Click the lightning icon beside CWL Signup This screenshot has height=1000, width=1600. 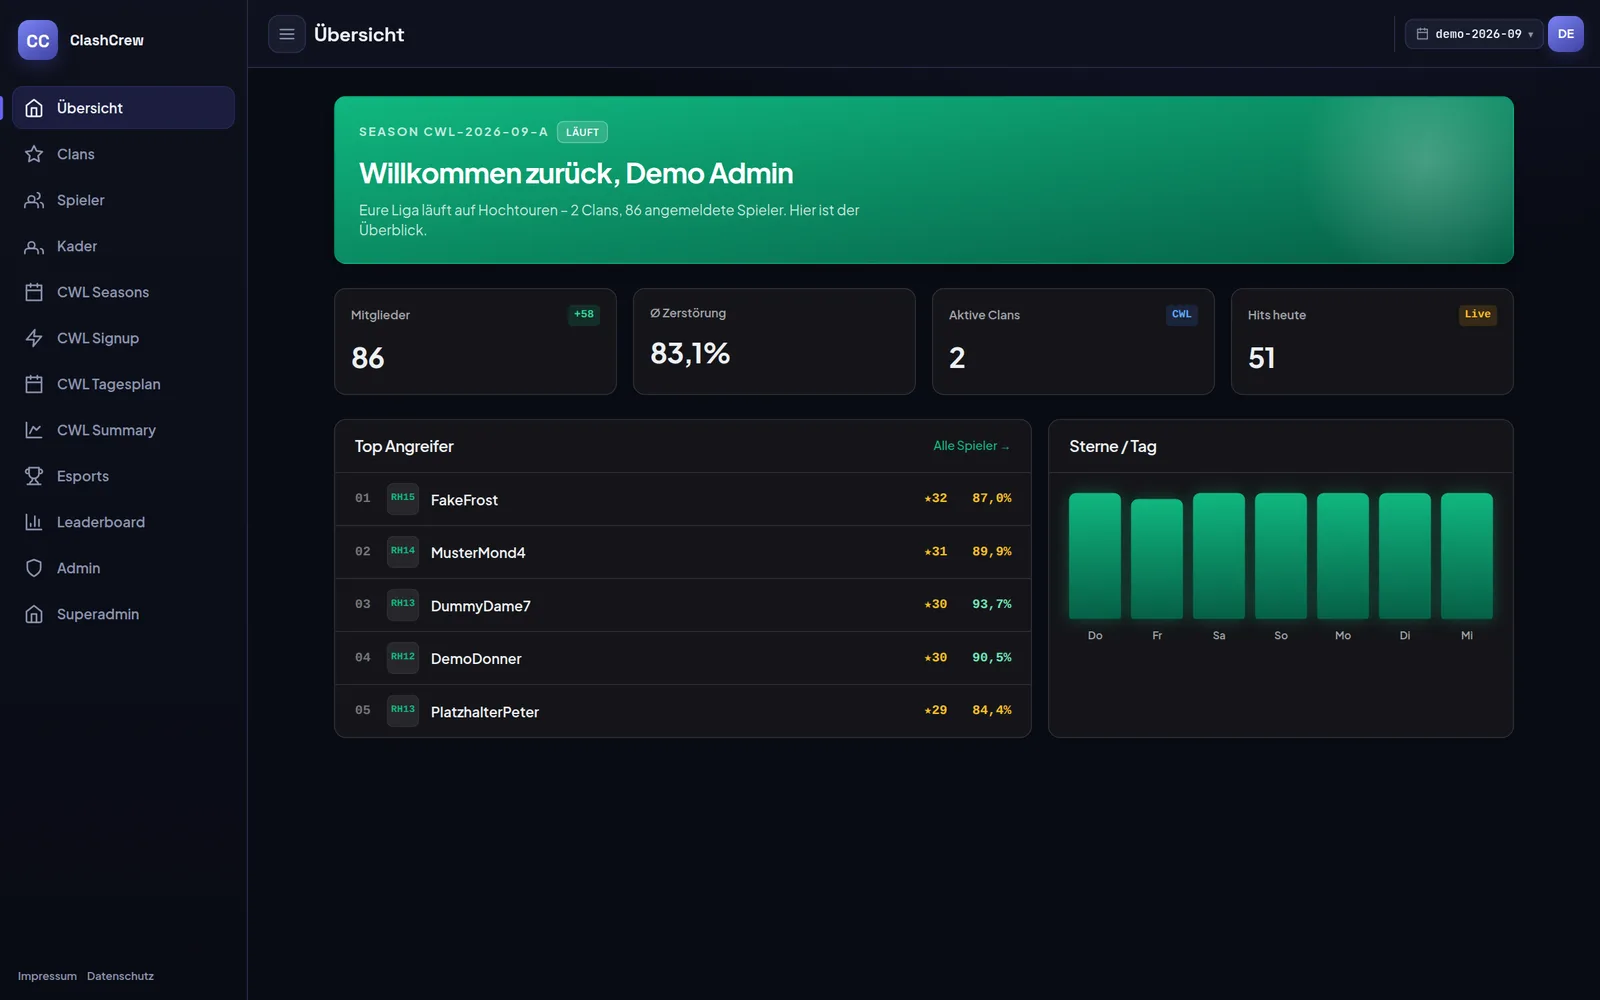34,338
